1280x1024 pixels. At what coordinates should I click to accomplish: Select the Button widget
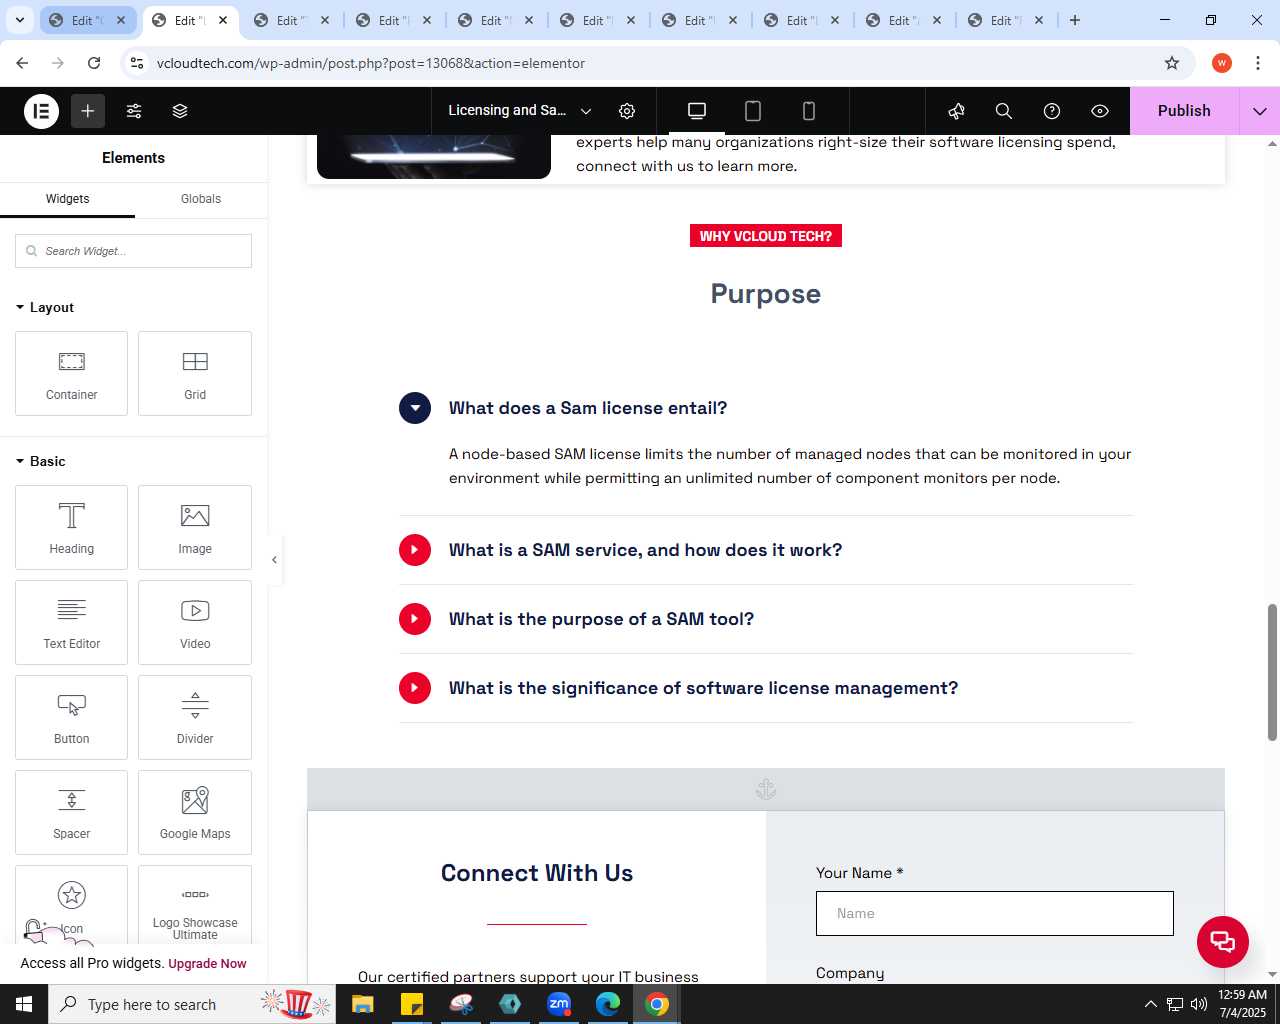tap(71, 717)
